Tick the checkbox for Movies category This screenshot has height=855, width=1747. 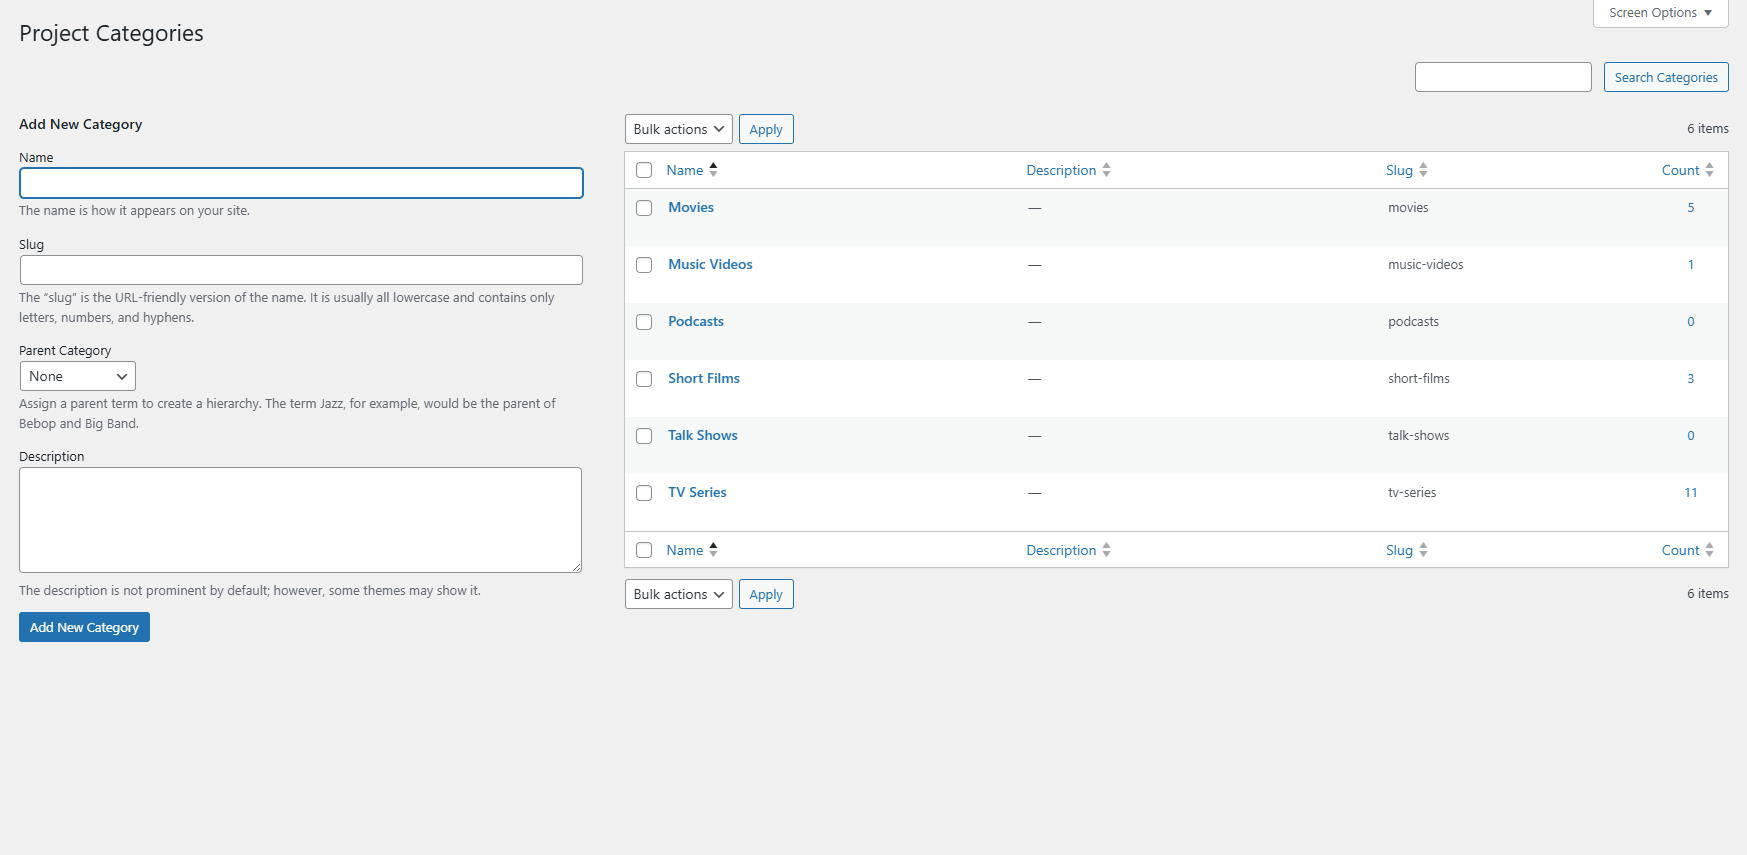(x=644, y=208)
